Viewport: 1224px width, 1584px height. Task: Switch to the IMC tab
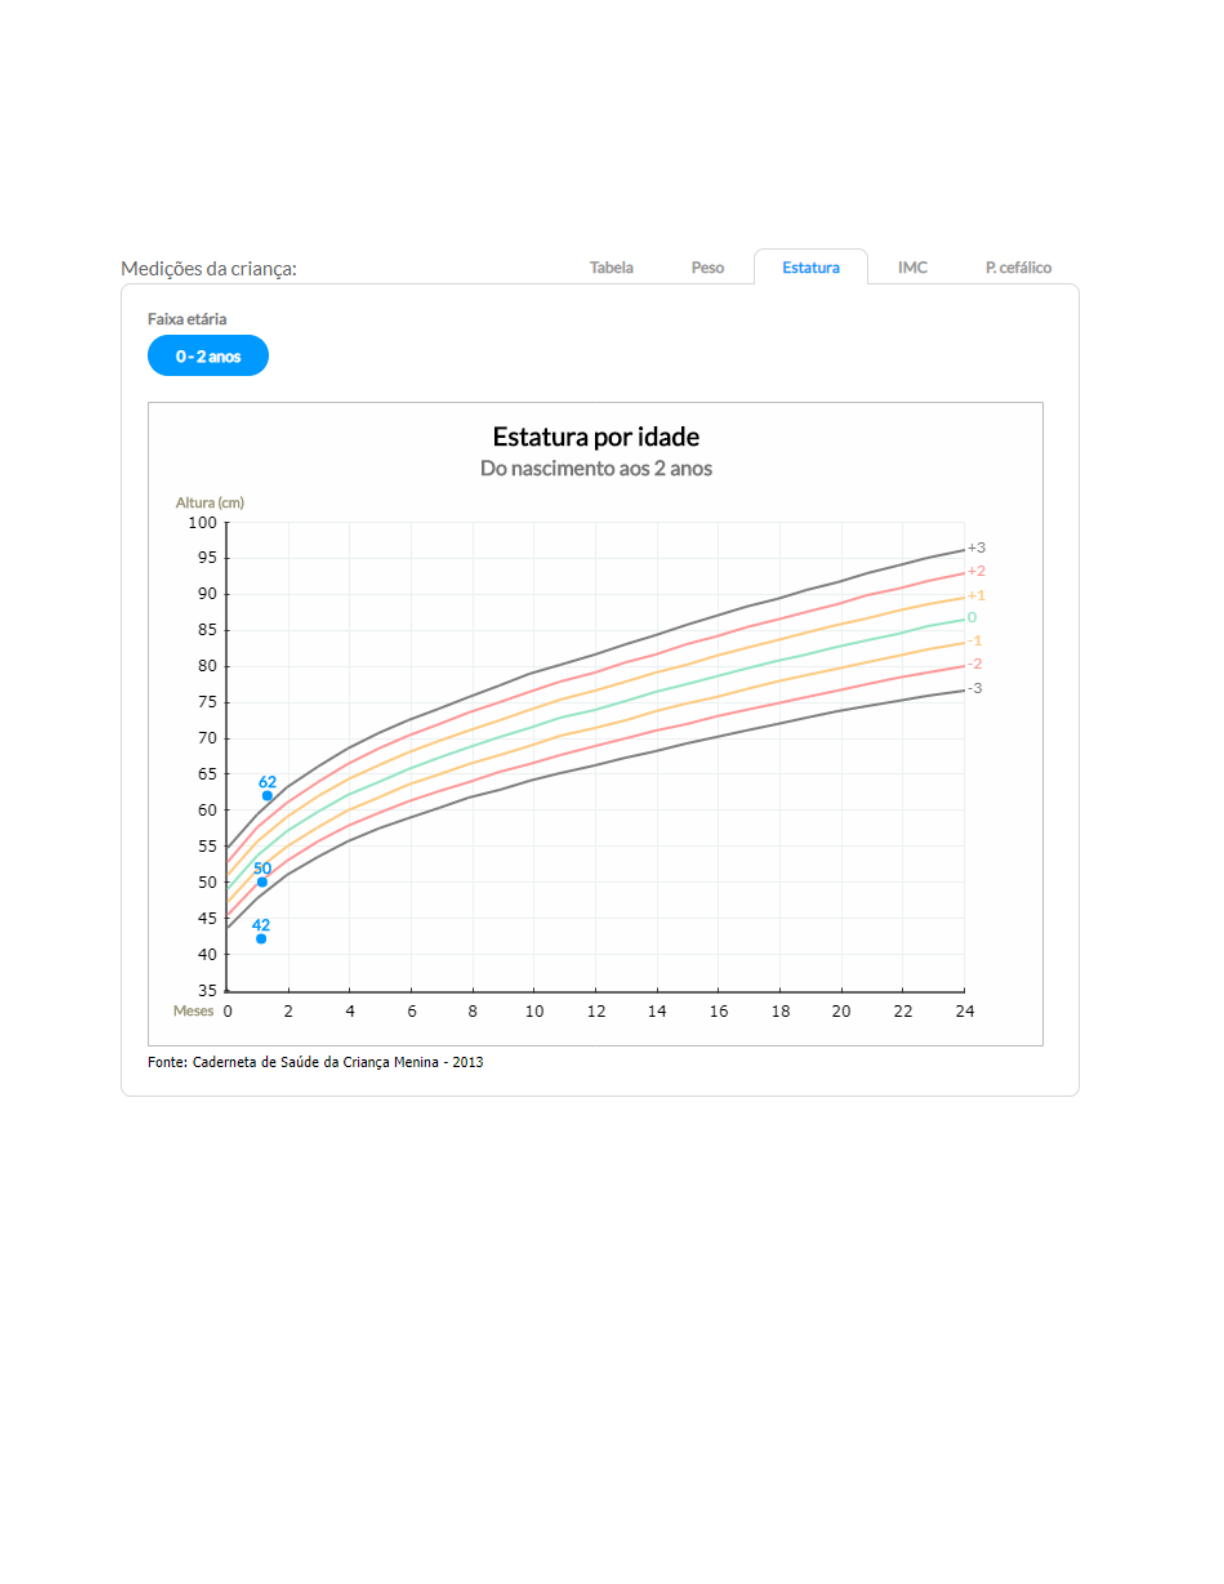[912, 268]
